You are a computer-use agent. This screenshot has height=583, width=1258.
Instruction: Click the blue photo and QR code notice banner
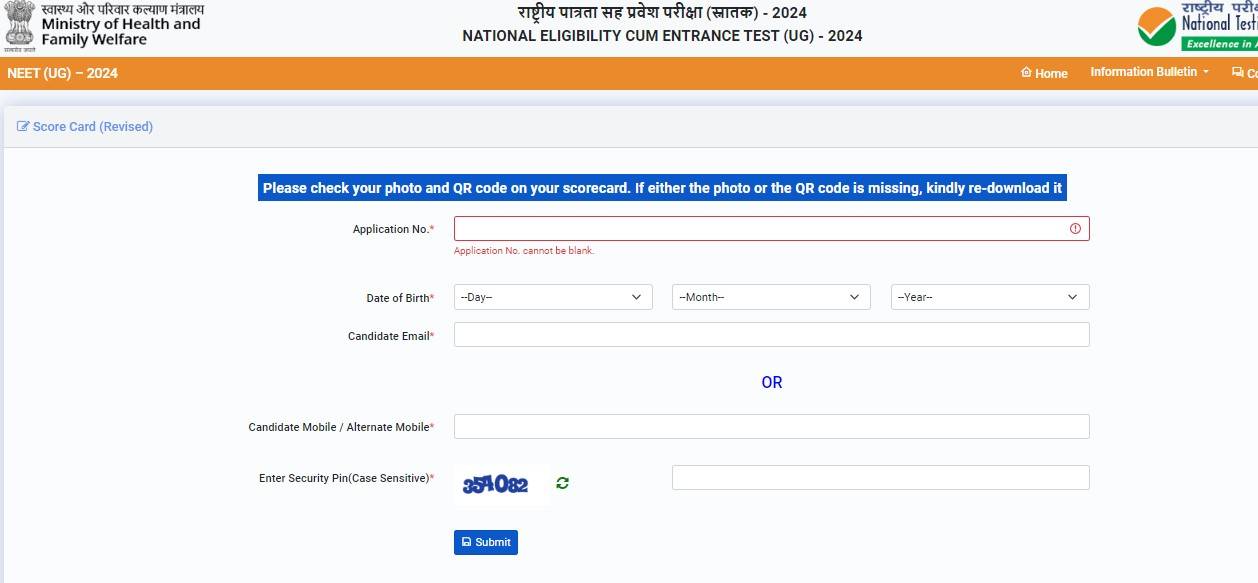(x=662, y=188)
